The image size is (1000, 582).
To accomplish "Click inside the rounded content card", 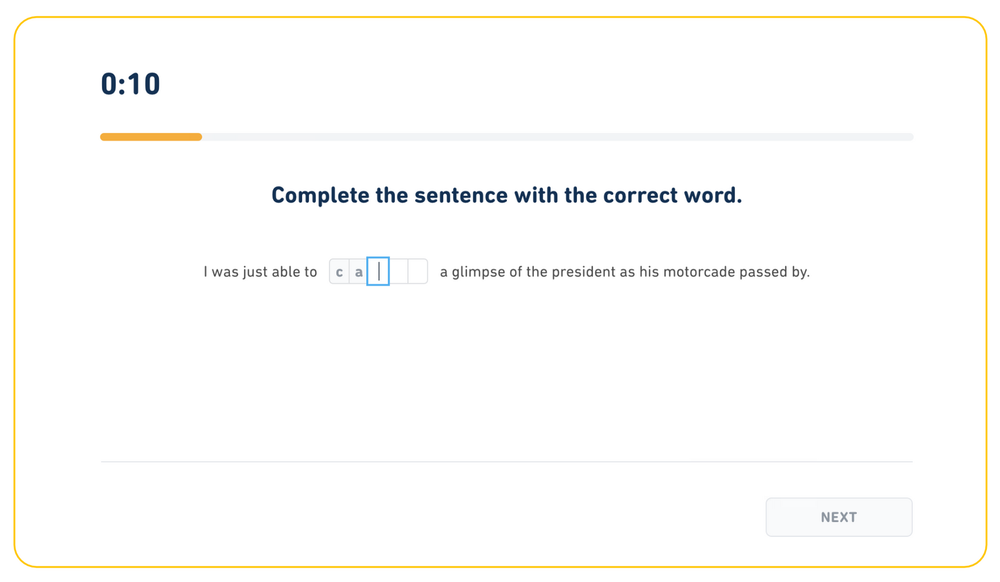I will (500, 380).
